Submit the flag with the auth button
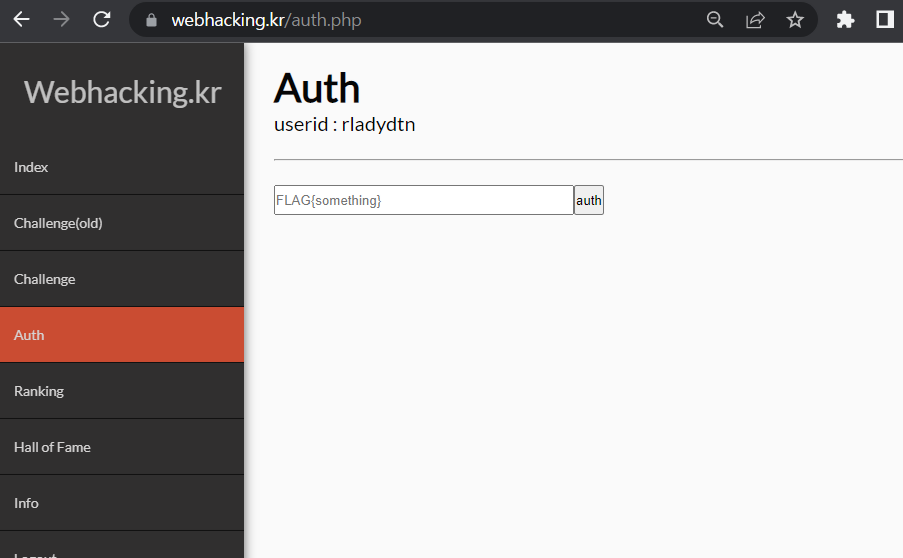The width and height of the screenshot is (903, 558). pyautogui.click(x=589, y=200)
